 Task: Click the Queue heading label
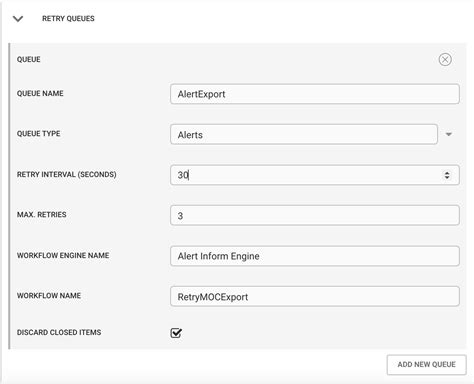[29, 59]
